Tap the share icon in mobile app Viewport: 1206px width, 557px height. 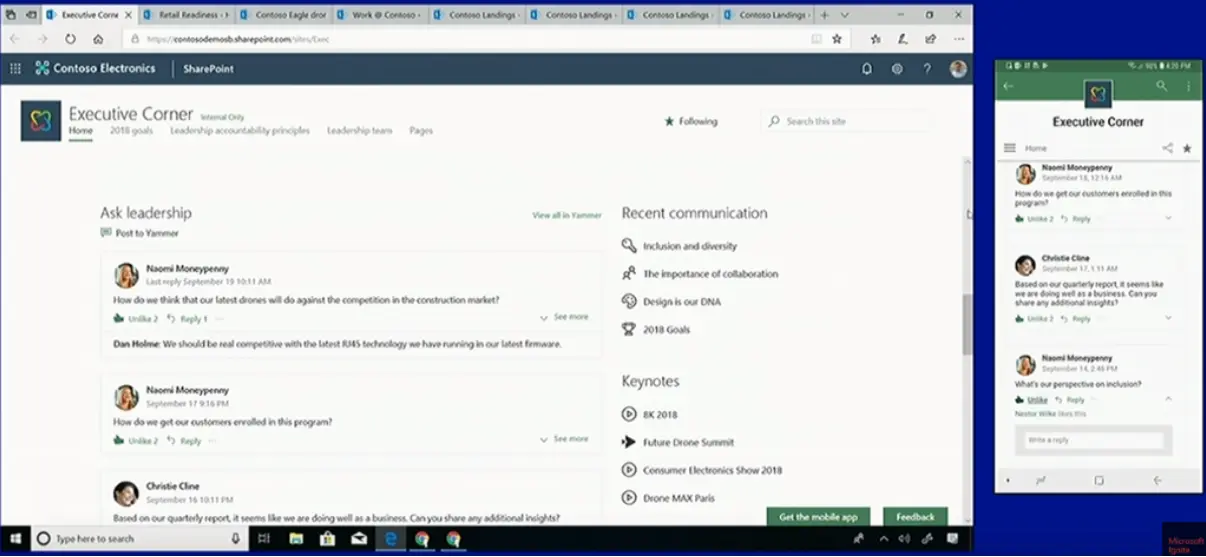click(1167, 148)
